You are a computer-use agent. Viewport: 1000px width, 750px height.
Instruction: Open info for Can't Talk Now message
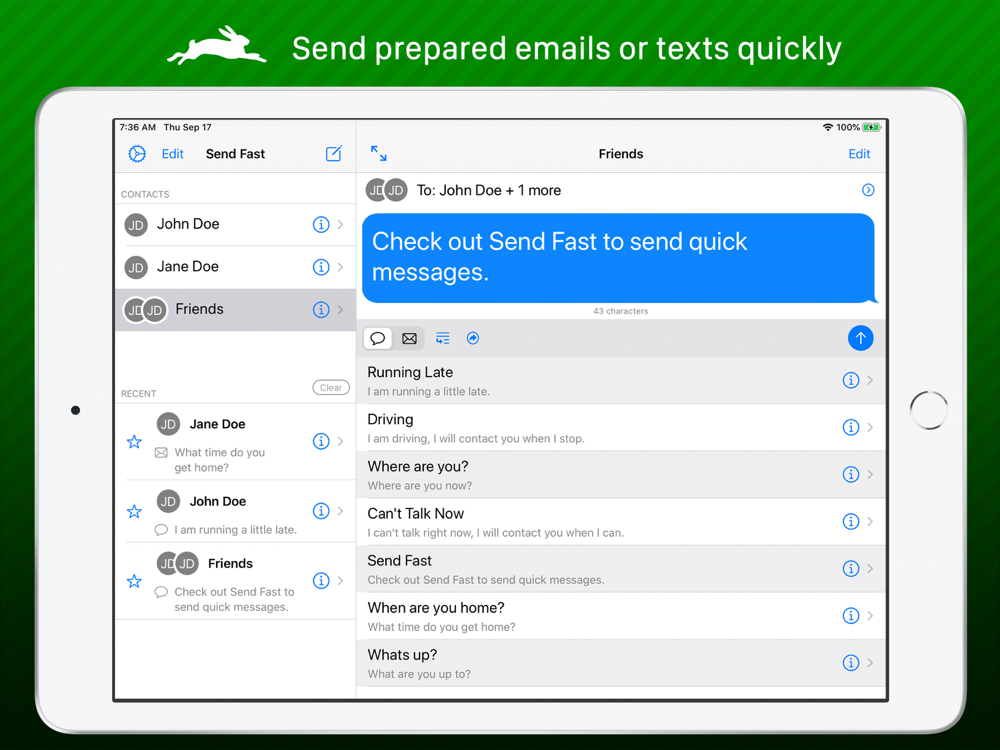pos(851,522)
